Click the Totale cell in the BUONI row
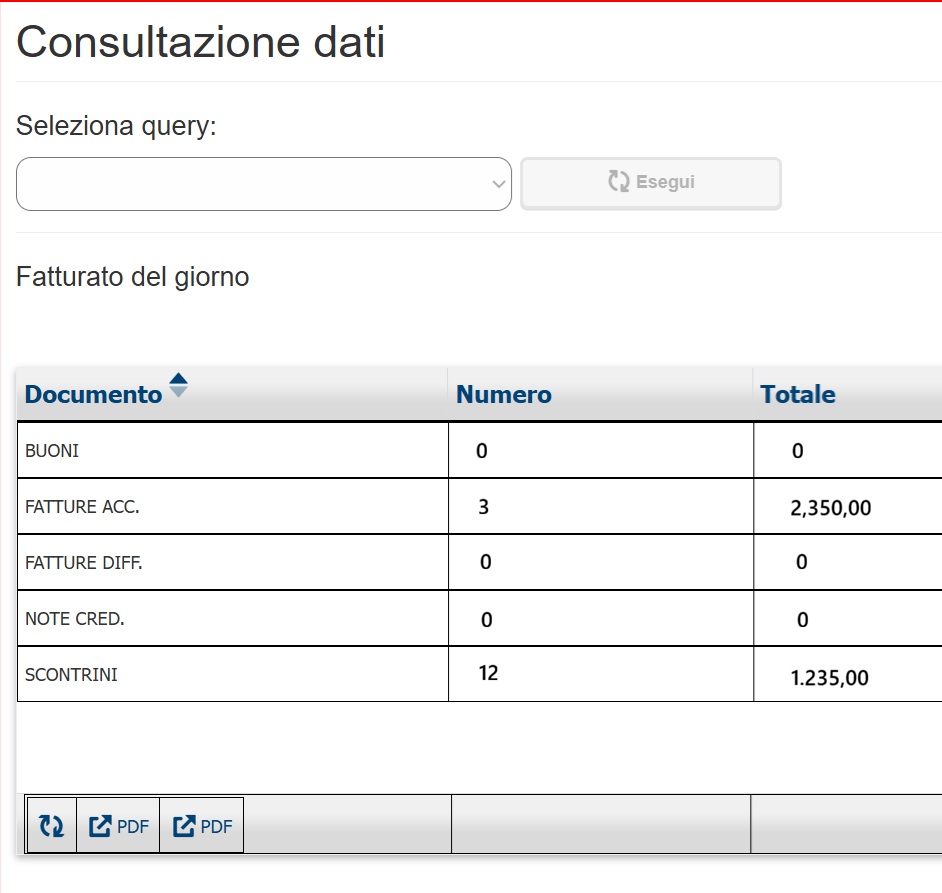This screenshot has width=942, height=893. tap(848, 451)
